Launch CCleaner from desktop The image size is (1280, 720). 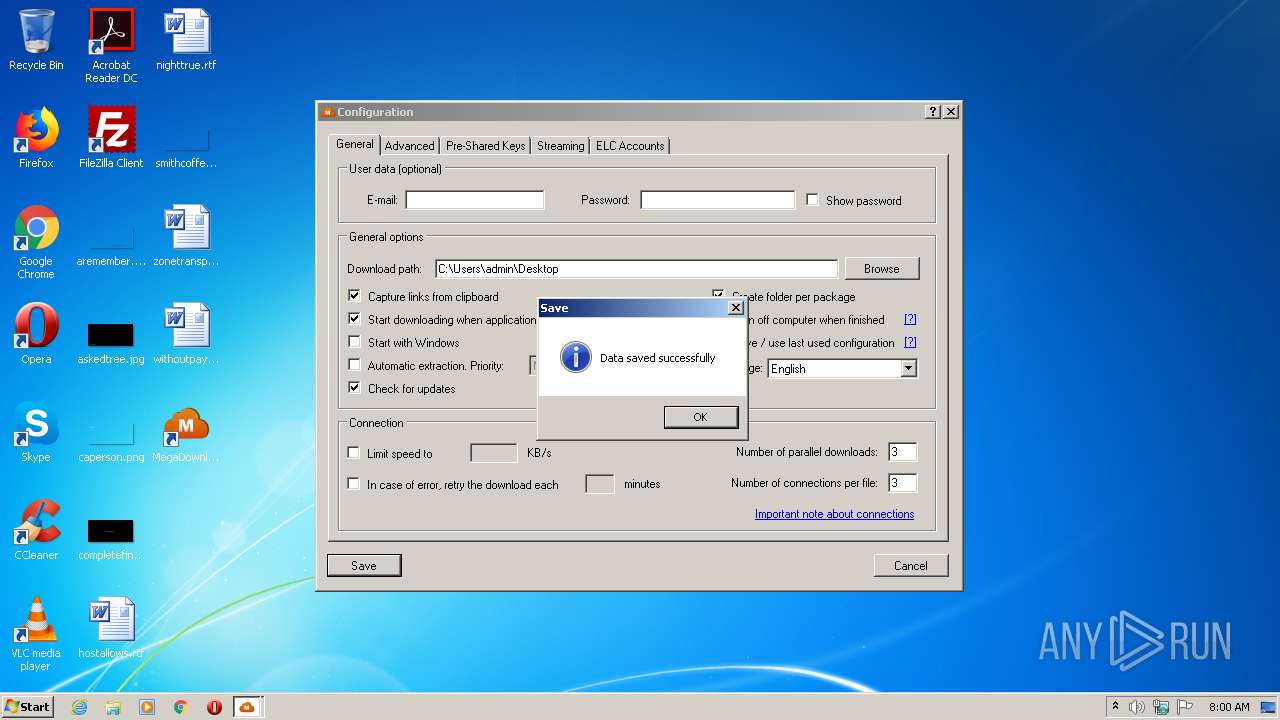[36, 530]
